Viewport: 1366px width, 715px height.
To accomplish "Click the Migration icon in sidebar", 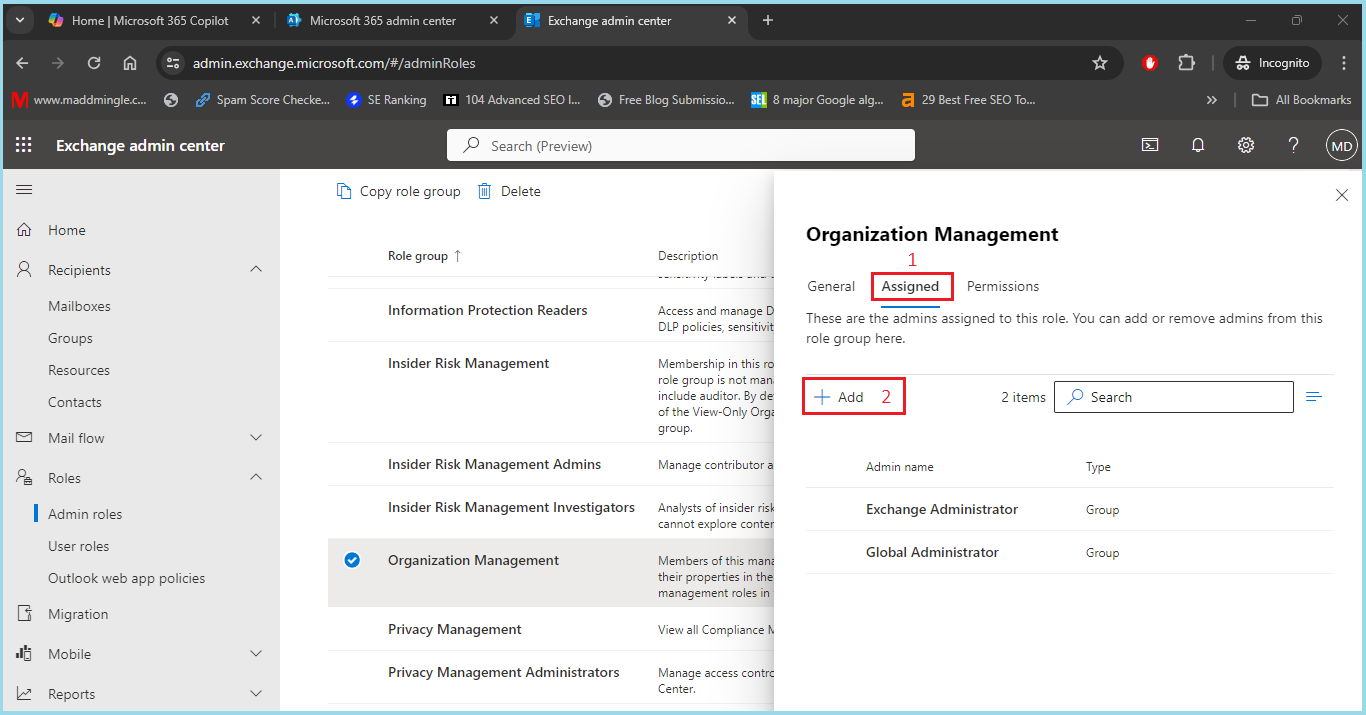I will click(x=24, y=614).
